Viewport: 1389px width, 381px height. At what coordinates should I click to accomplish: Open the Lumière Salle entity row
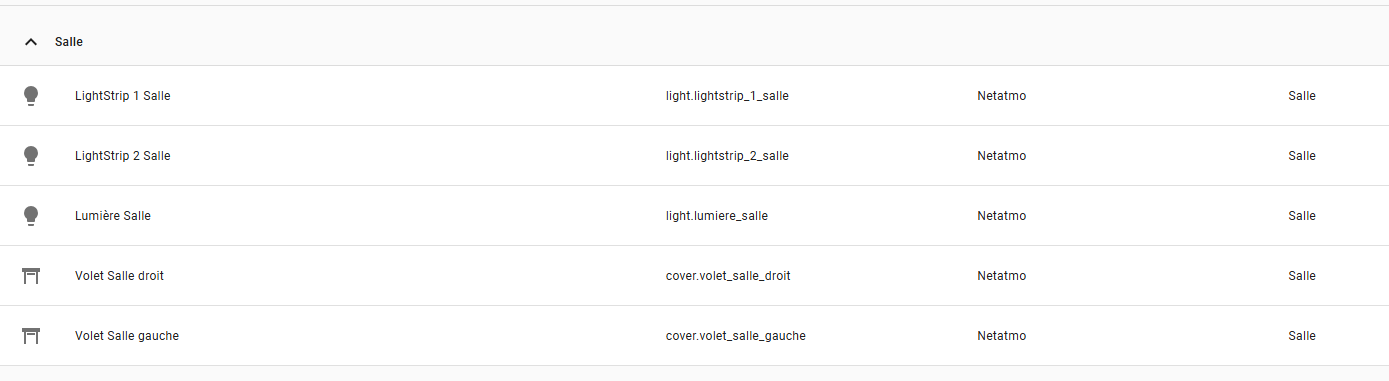tap(694, 216)
